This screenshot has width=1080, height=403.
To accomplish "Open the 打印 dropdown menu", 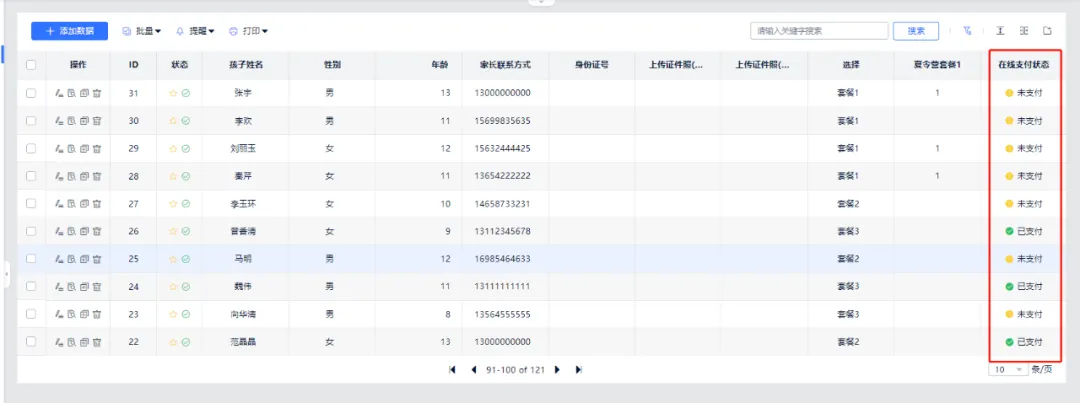I will (248, 32).
